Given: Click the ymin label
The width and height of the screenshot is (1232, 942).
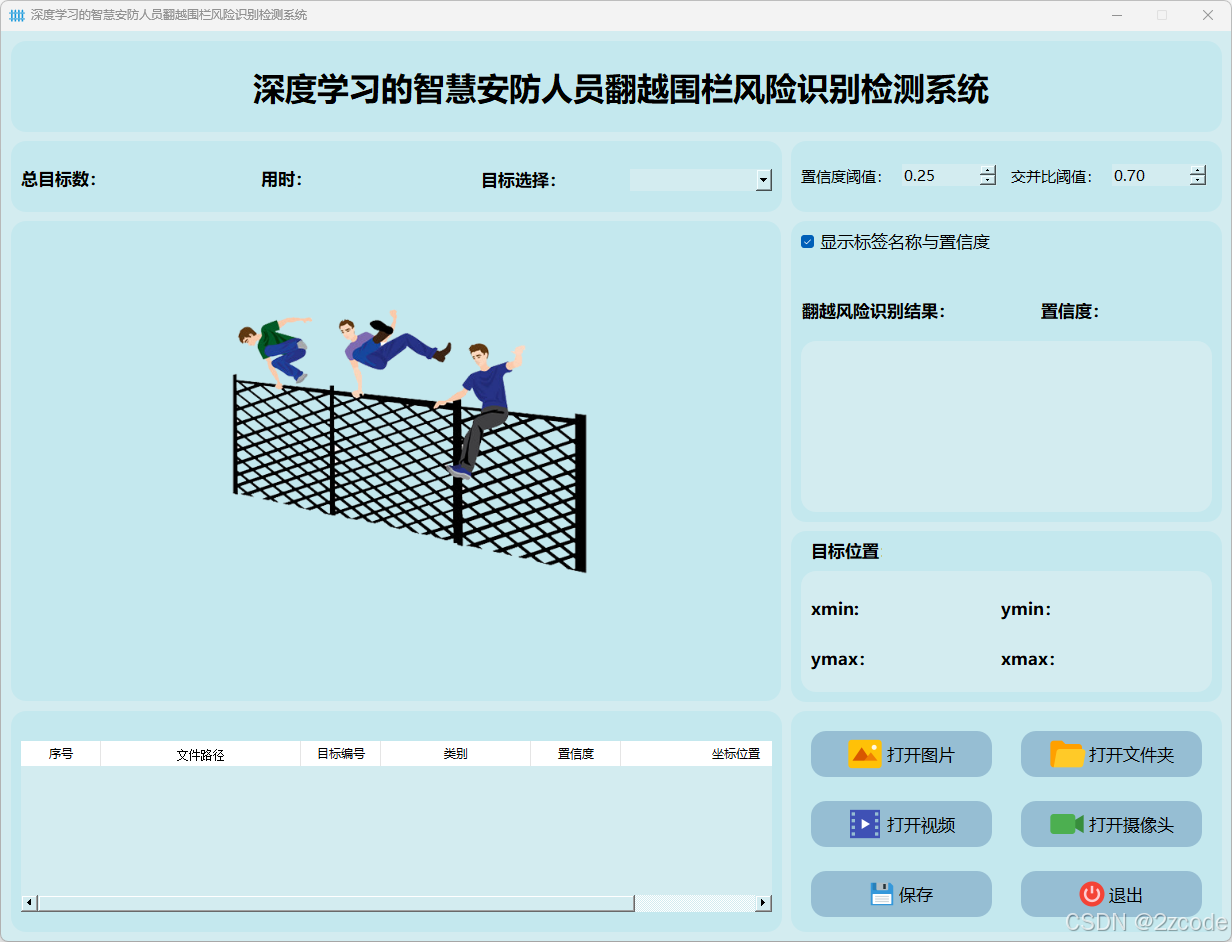Looking at the screenshot, I should [1026, 609].
